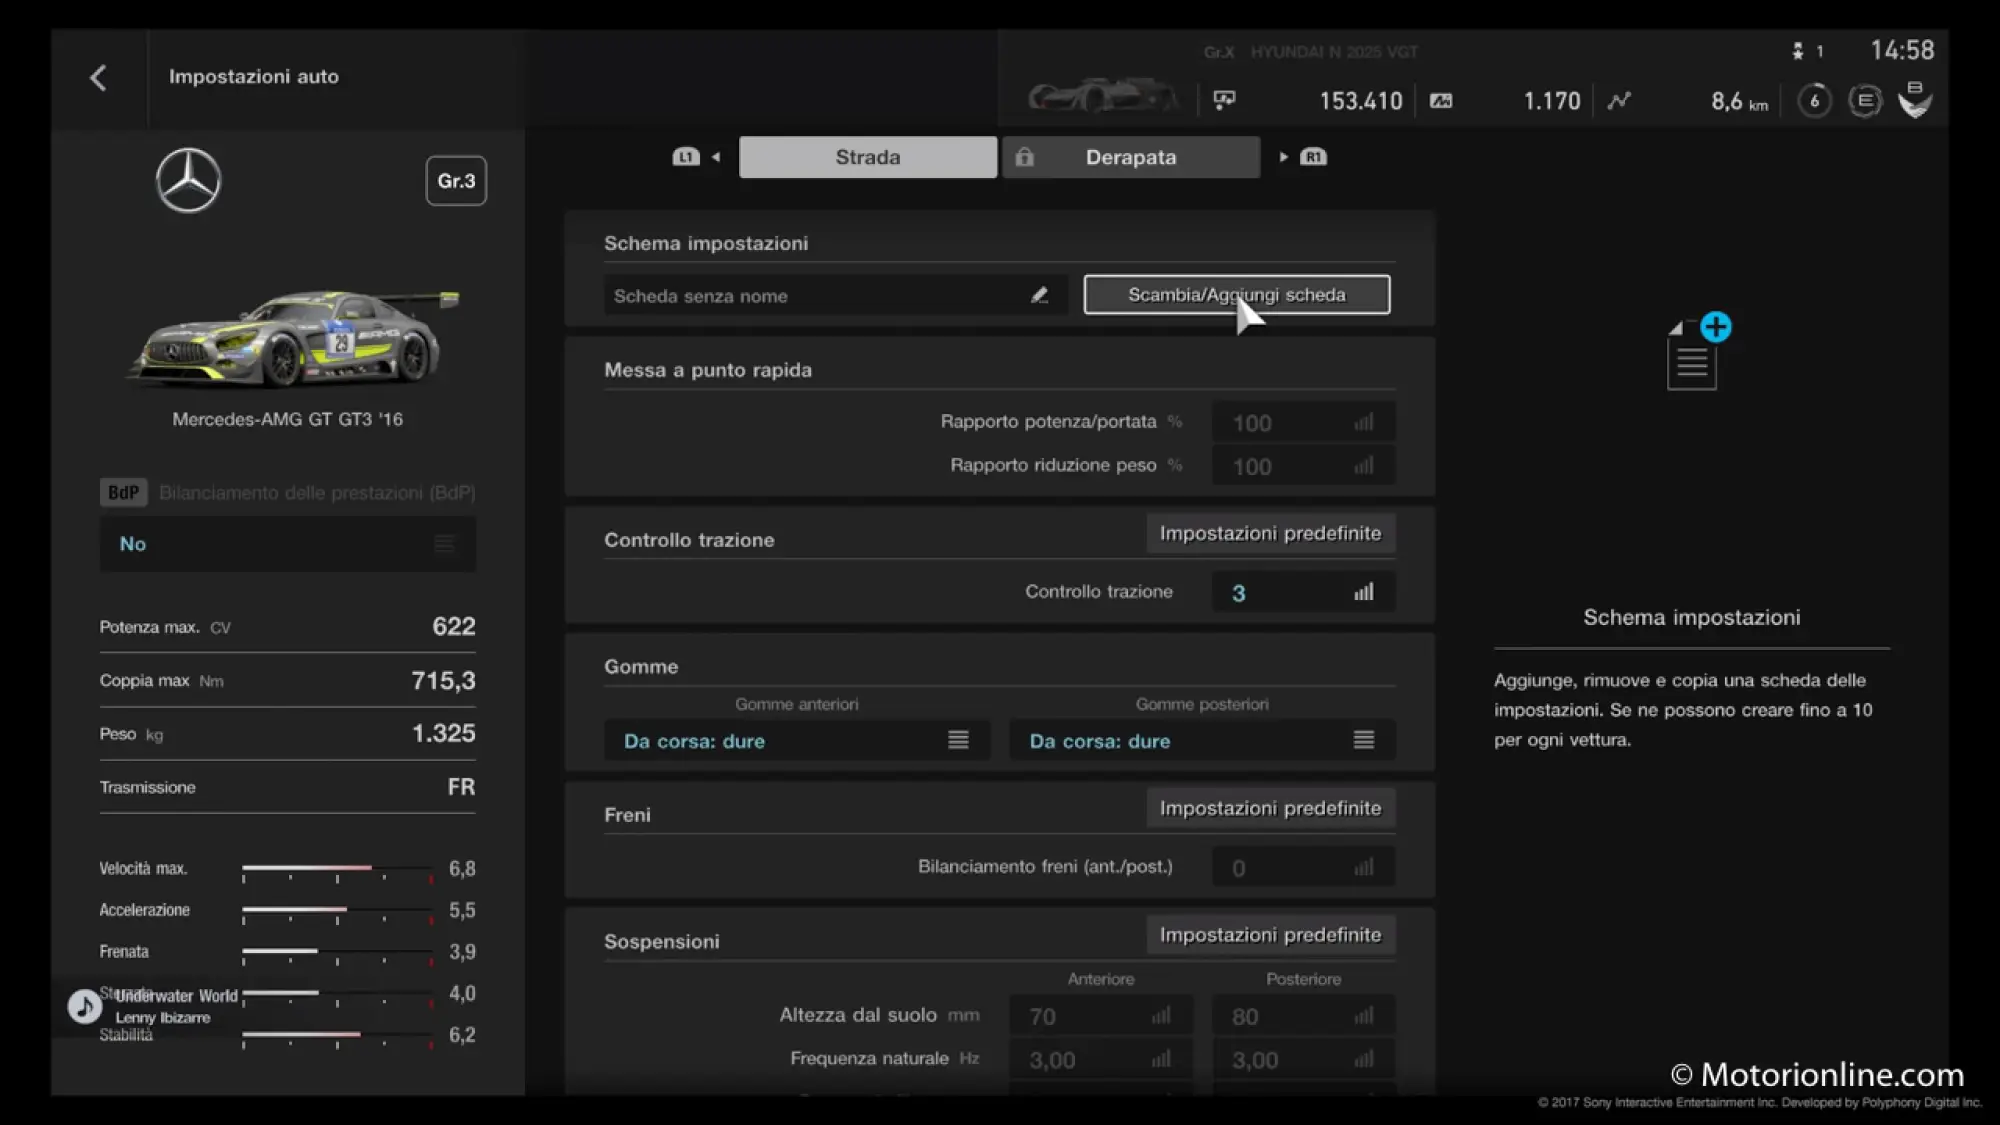This screenshot has height=1125, width=2000.
Task: Reset Freni with Impostazioni predefinite
Action: pos(1269,808)
